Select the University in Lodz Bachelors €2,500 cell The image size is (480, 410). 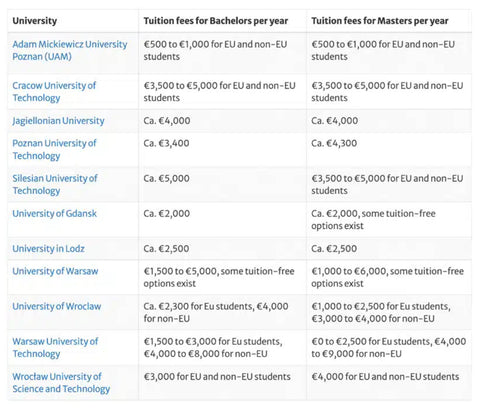tap(223, 249)
